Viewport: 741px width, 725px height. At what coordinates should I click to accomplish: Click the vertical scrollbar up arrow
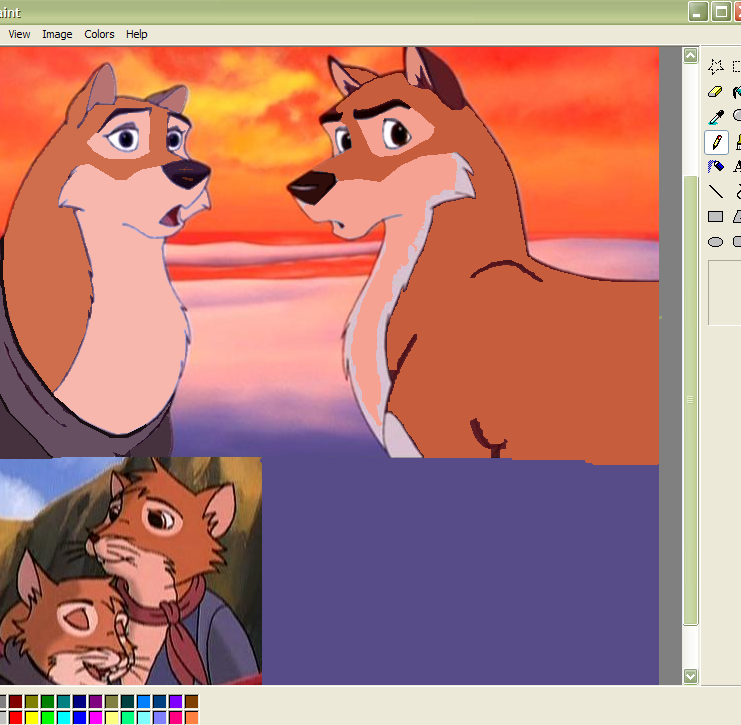click(x=690, y=56)
